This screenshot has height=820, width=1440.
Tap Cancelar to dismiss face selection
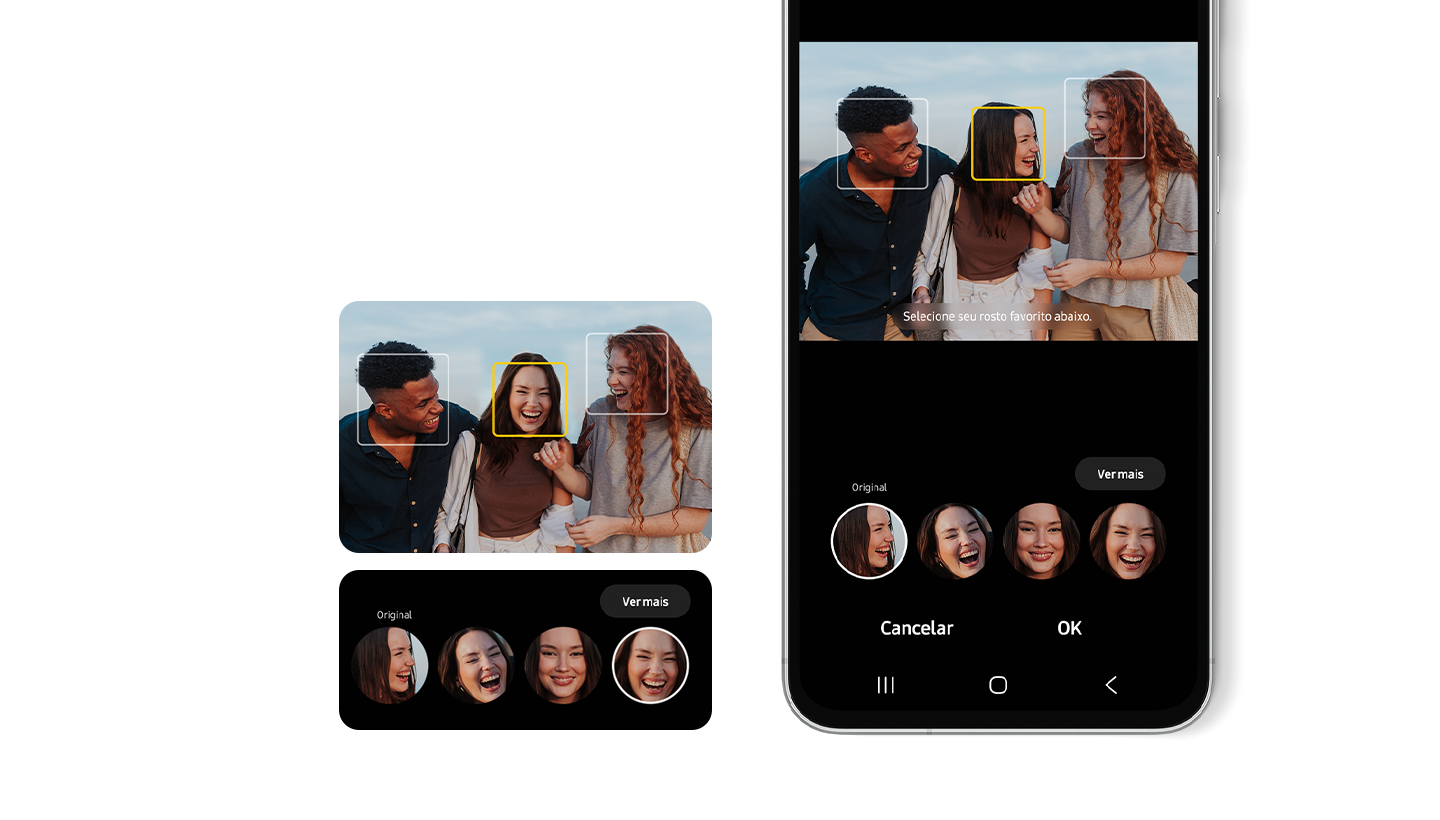click(x=916, y=628)
